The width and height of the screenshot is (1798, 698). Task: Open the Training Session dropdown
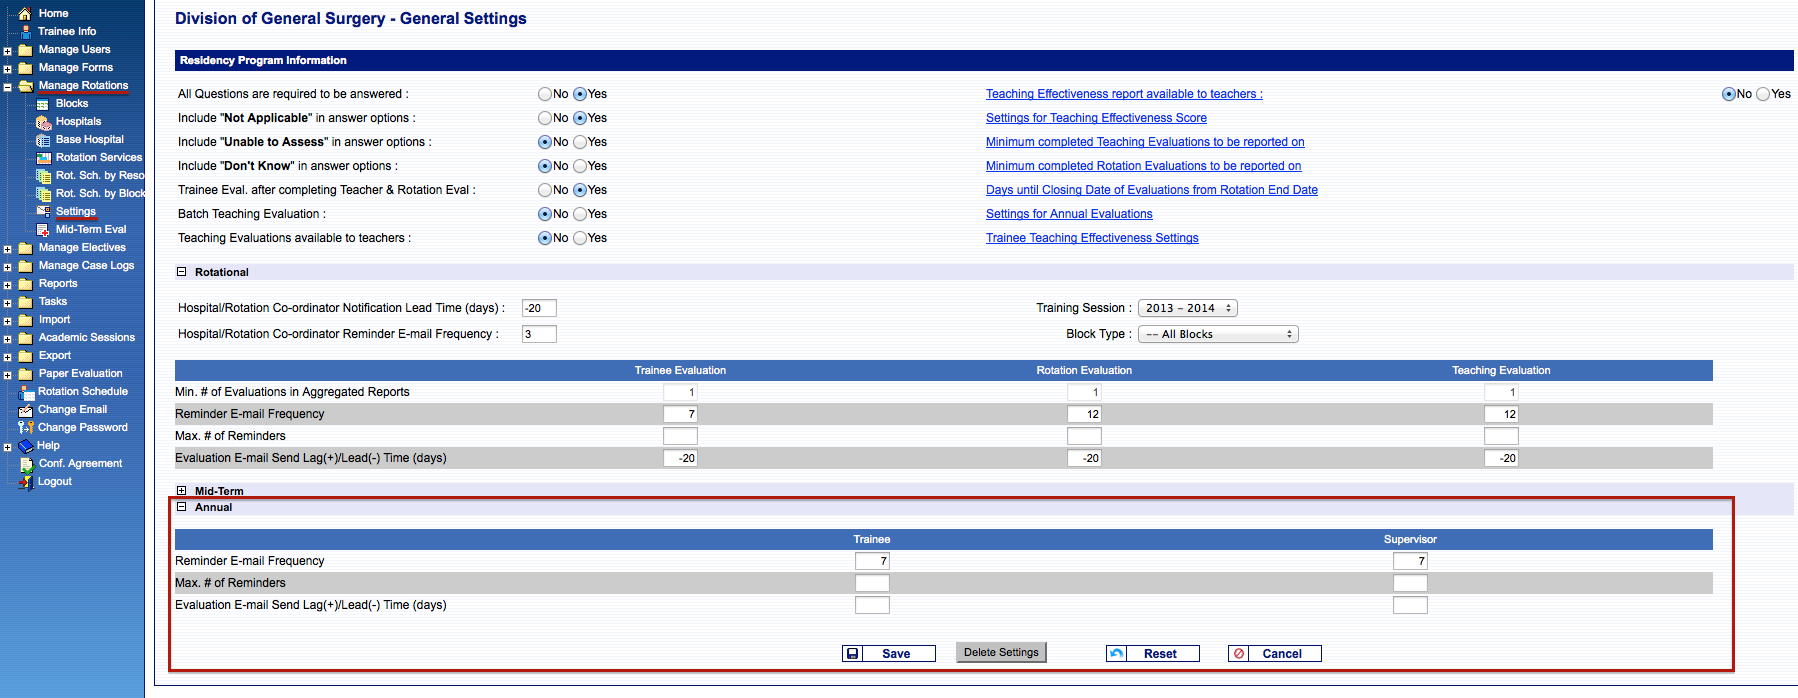1187,308
